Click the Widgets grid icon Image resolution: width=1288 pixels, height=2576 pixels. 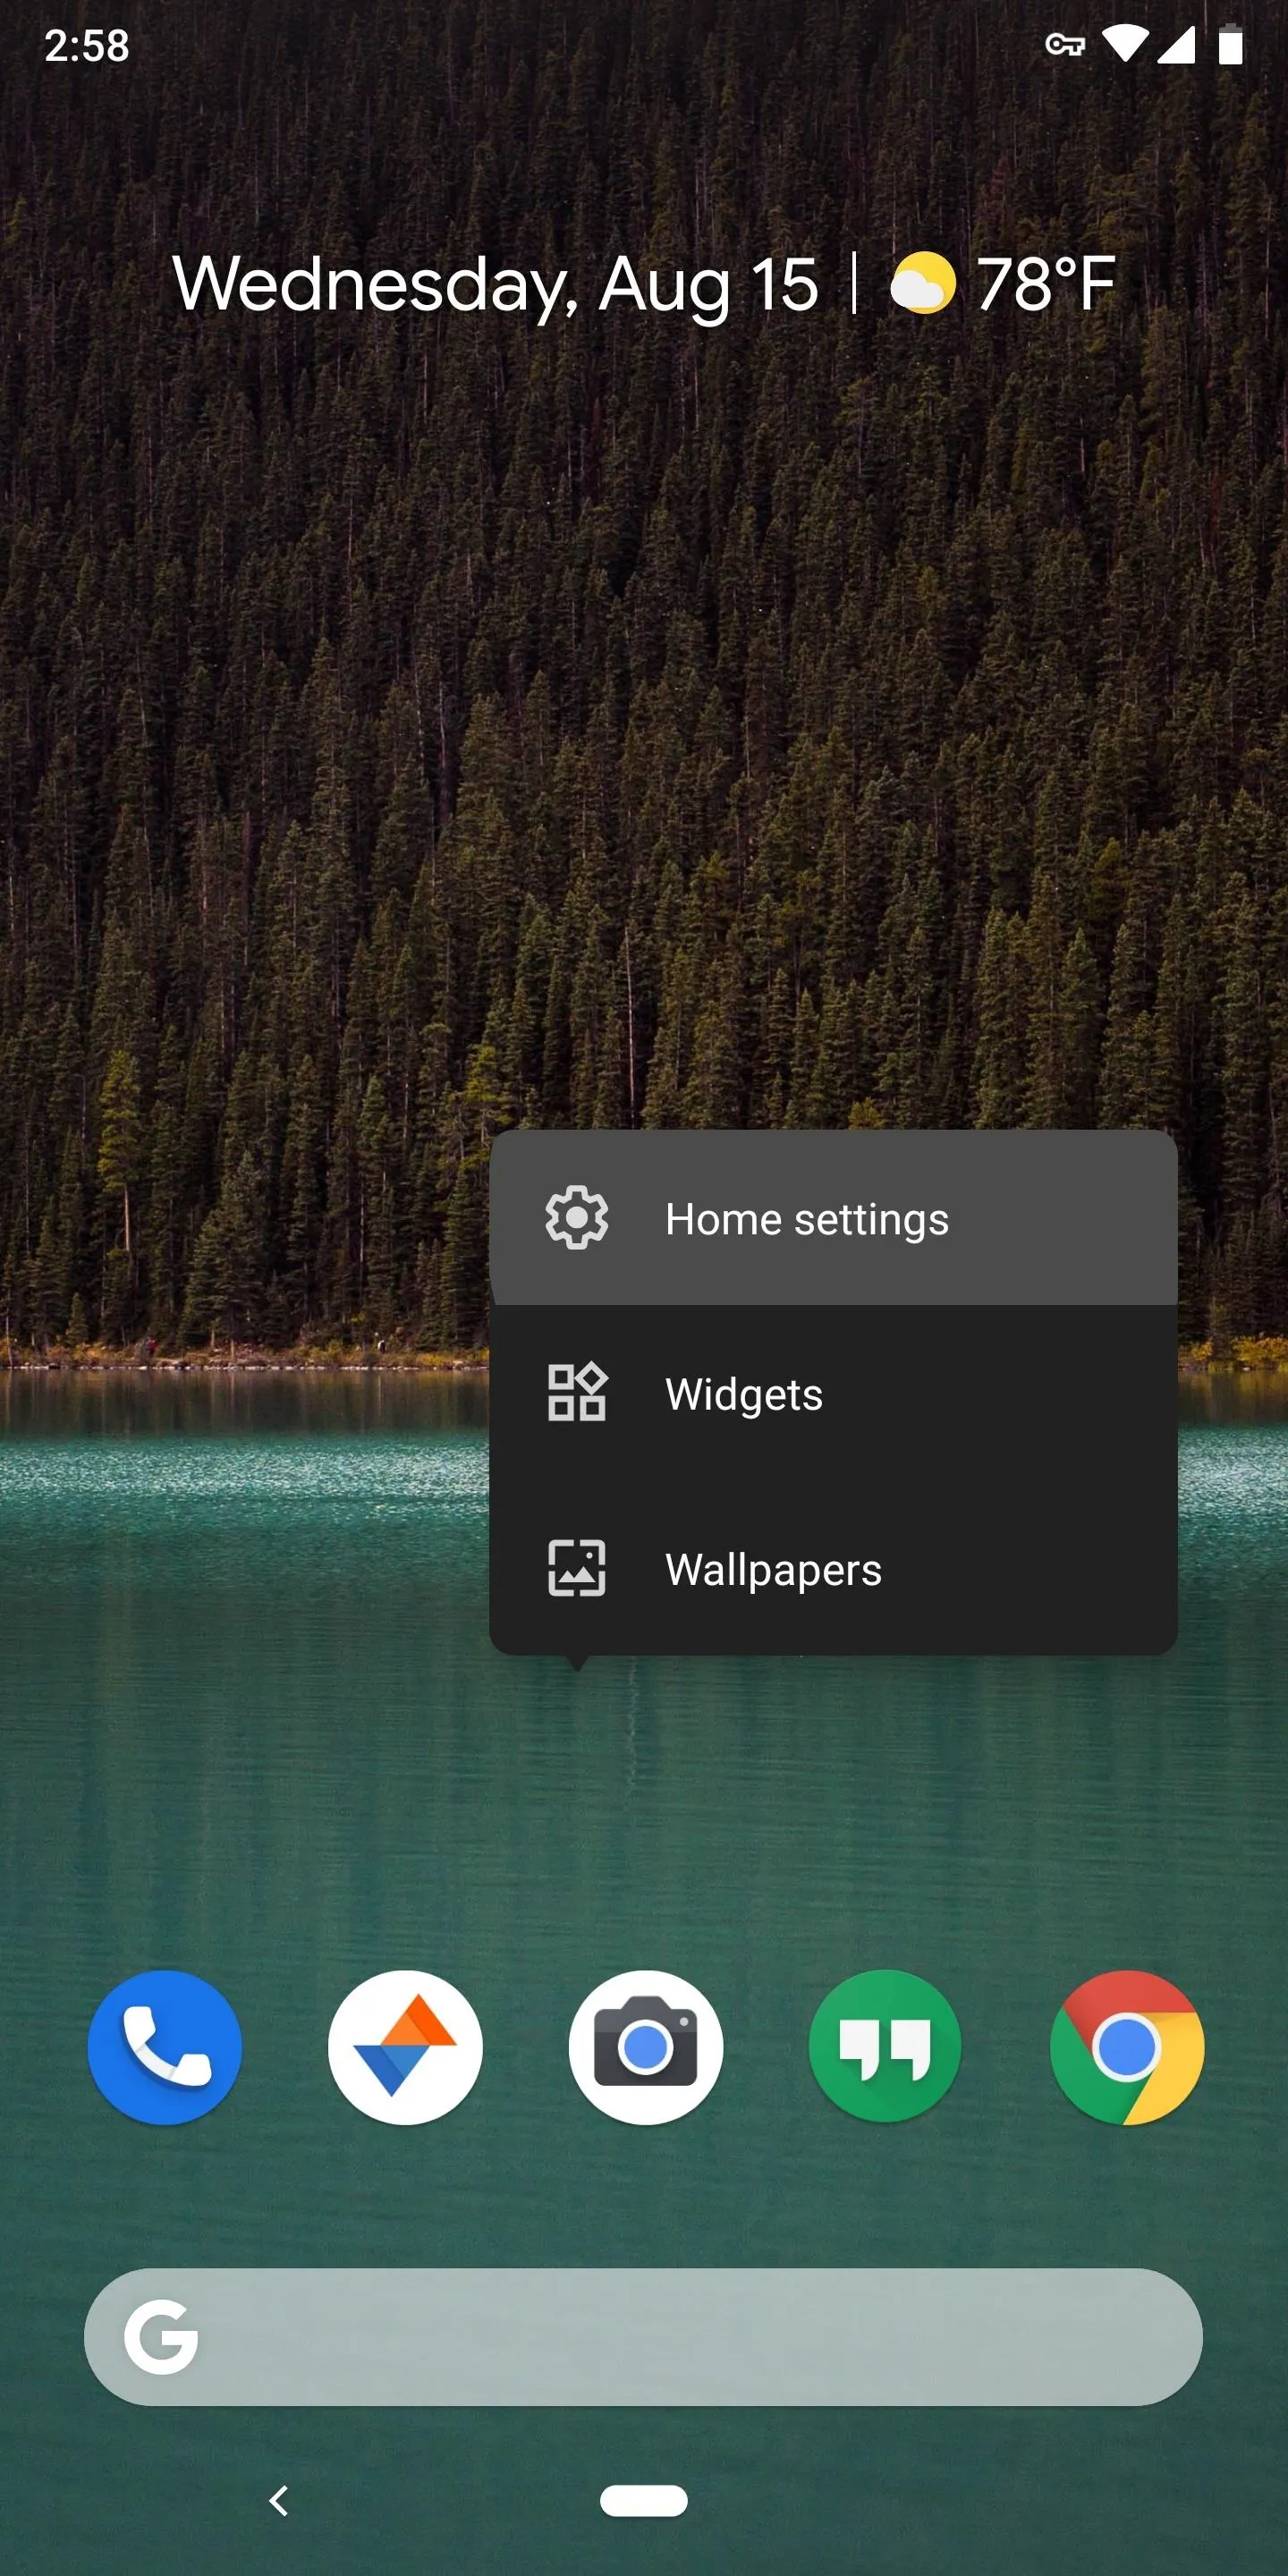coord(577,1392)
